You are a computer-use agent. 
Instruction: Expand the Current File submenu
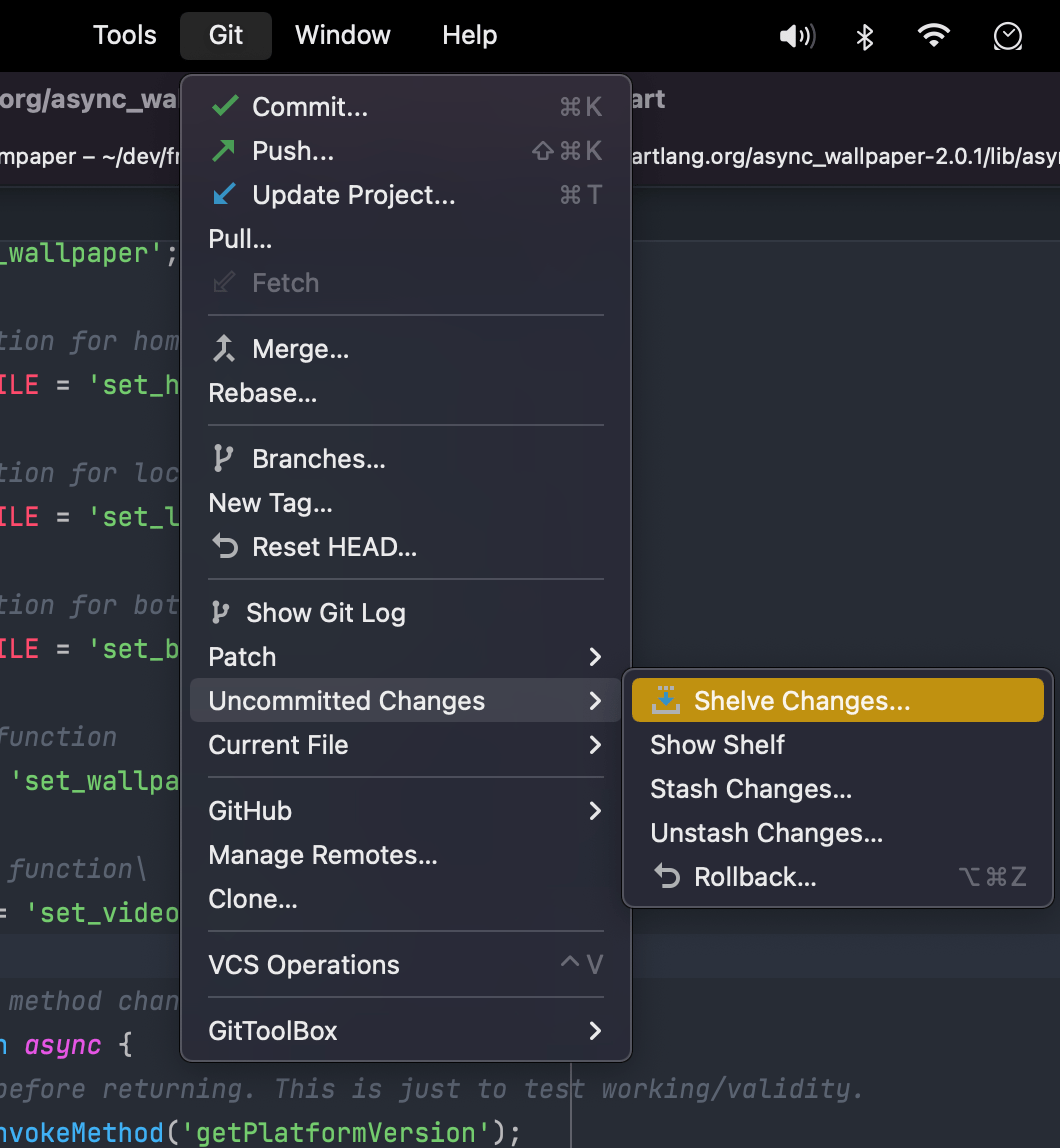(595, 745)
